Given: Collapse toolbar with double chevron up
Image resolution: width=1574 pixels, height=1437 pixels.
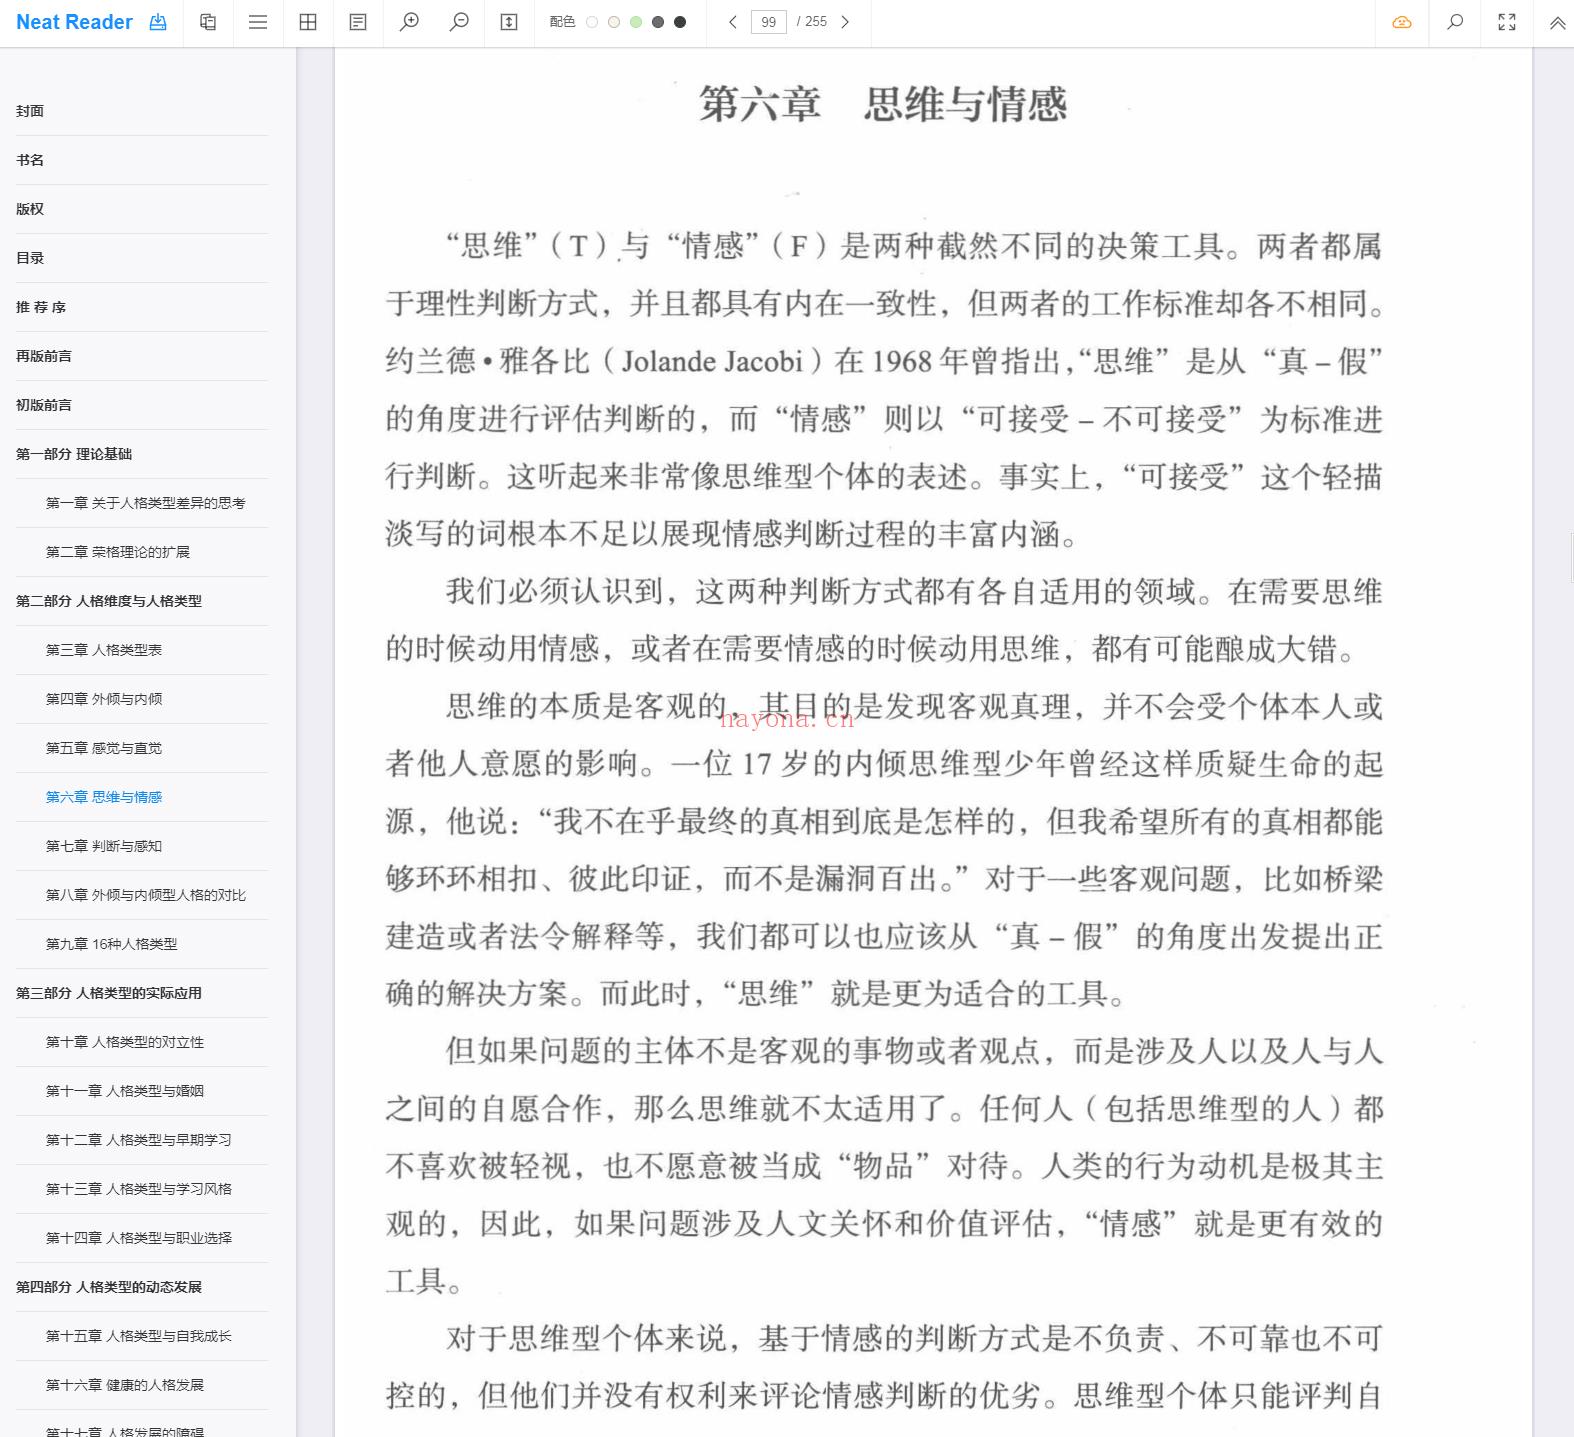Looking at the screenshot, I should [x=1557, y=23].
